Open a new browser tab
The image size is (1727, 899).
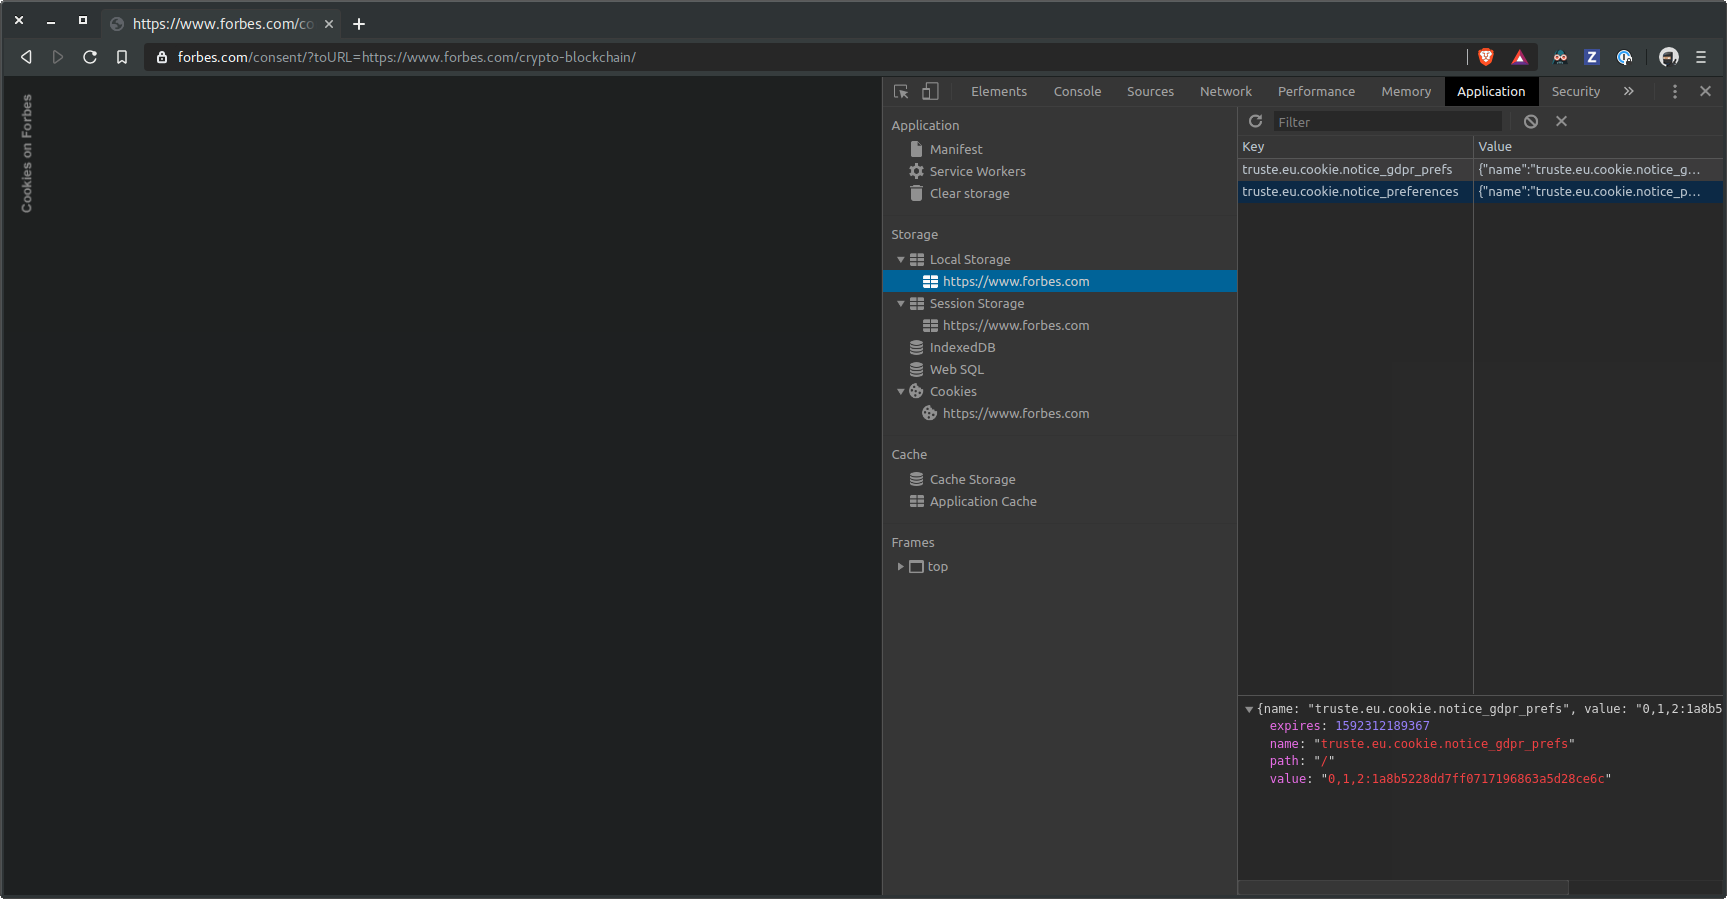click(x=359, y=23)
